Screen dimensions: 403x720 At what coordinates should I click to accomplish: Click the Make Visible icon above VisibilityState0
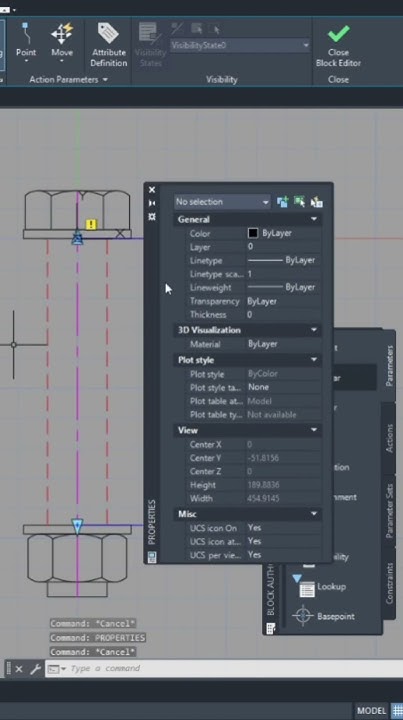click(197, 28)
